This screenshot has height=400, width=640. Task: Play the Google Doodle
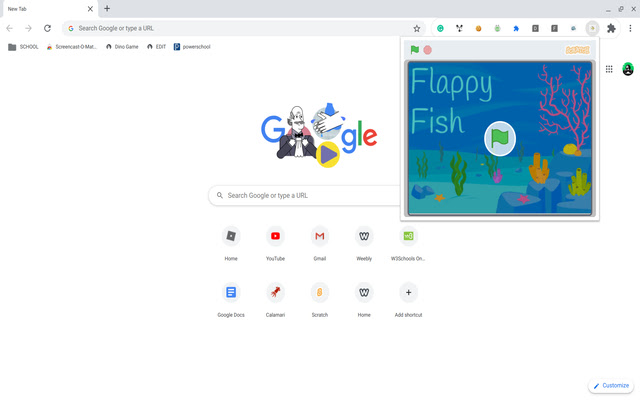[328, 155]
